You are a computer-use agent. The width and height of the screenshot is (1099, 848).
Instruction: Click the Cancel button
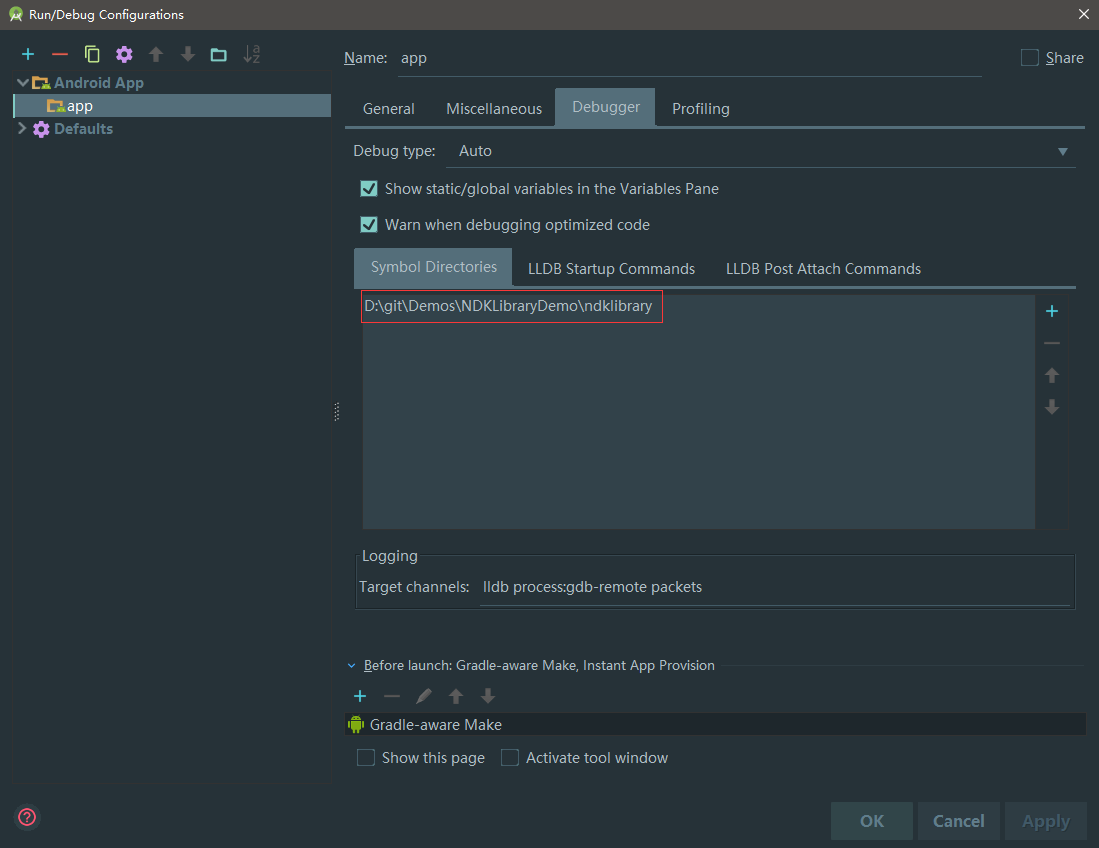click(x=958, y=821)
